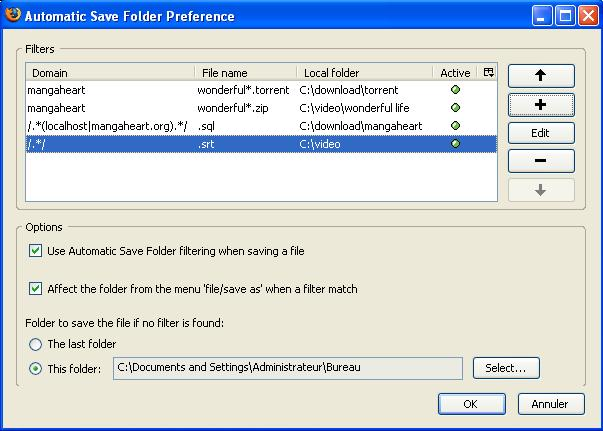
Task: Sort filters by Local folder column header
Action: pos(365,73)
